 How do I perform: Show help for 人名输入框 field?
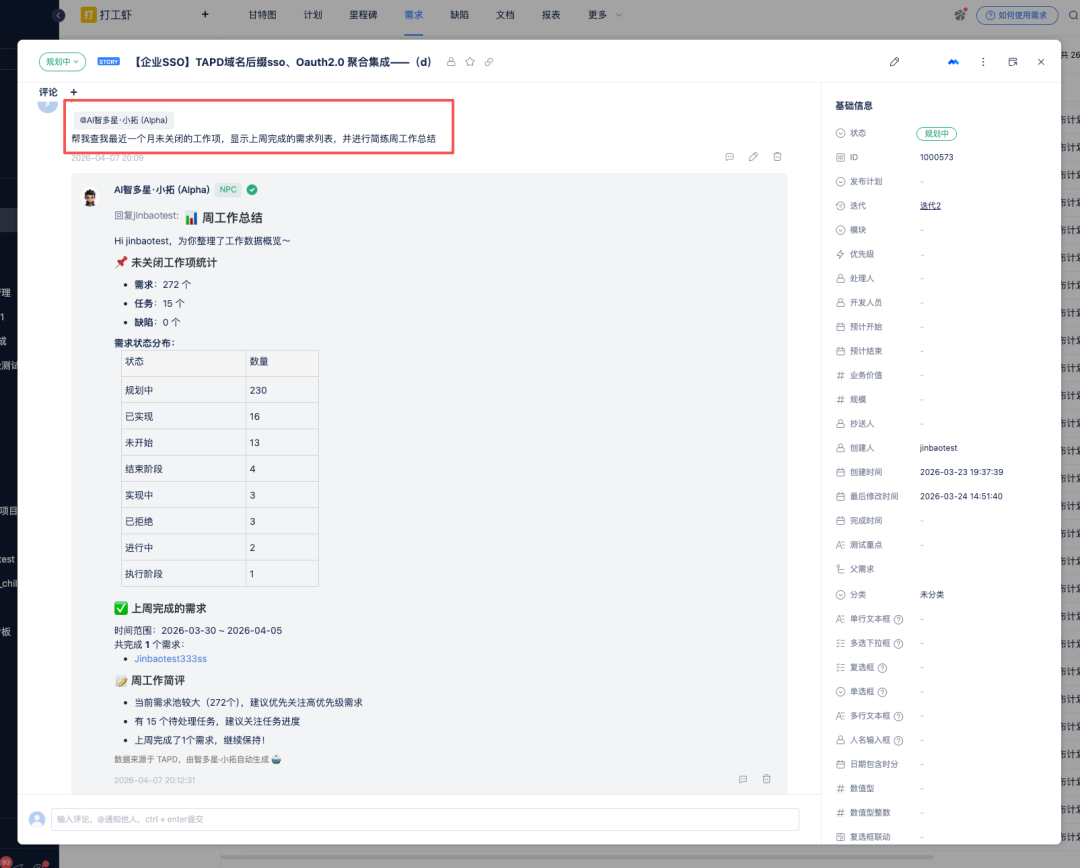(898, 741)
